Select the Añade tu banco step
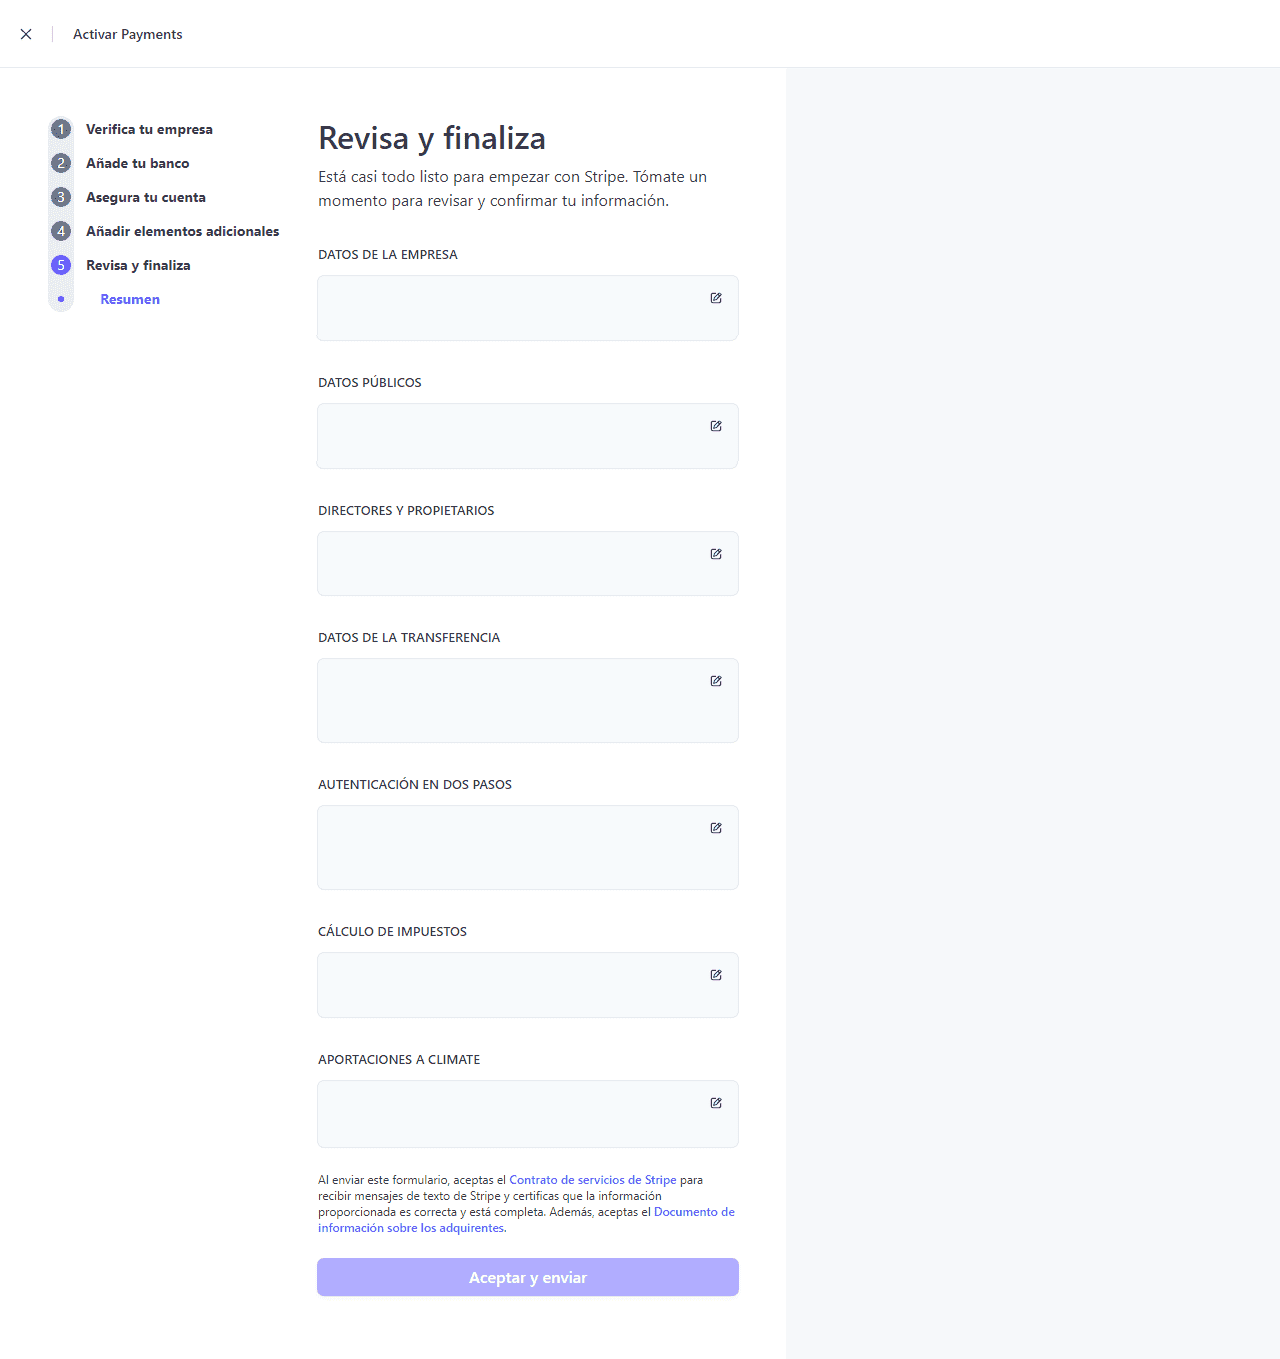Screen dimensions: 1280x1359 click(138, 163)
